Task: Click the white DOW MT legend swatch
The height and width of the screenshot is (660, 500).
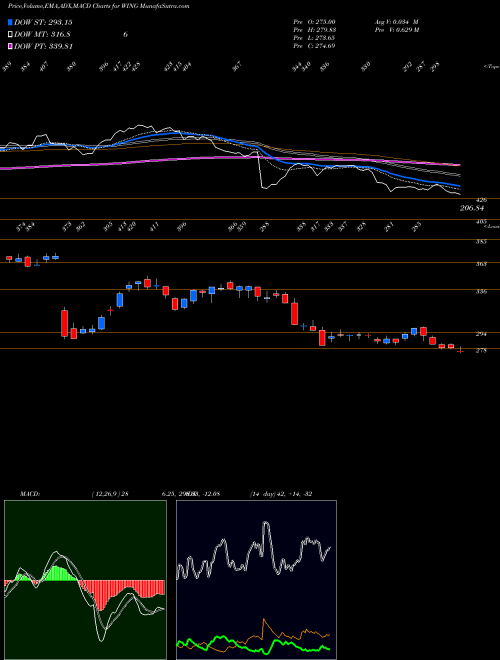Action: [10, 35]
